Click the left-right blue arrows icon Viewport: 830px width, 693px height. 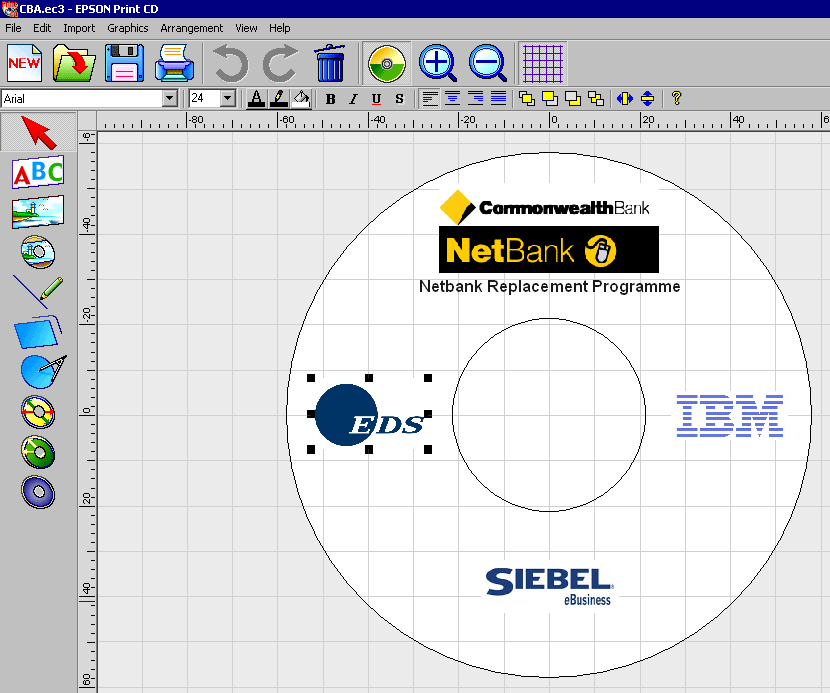[x=625, y=98]
